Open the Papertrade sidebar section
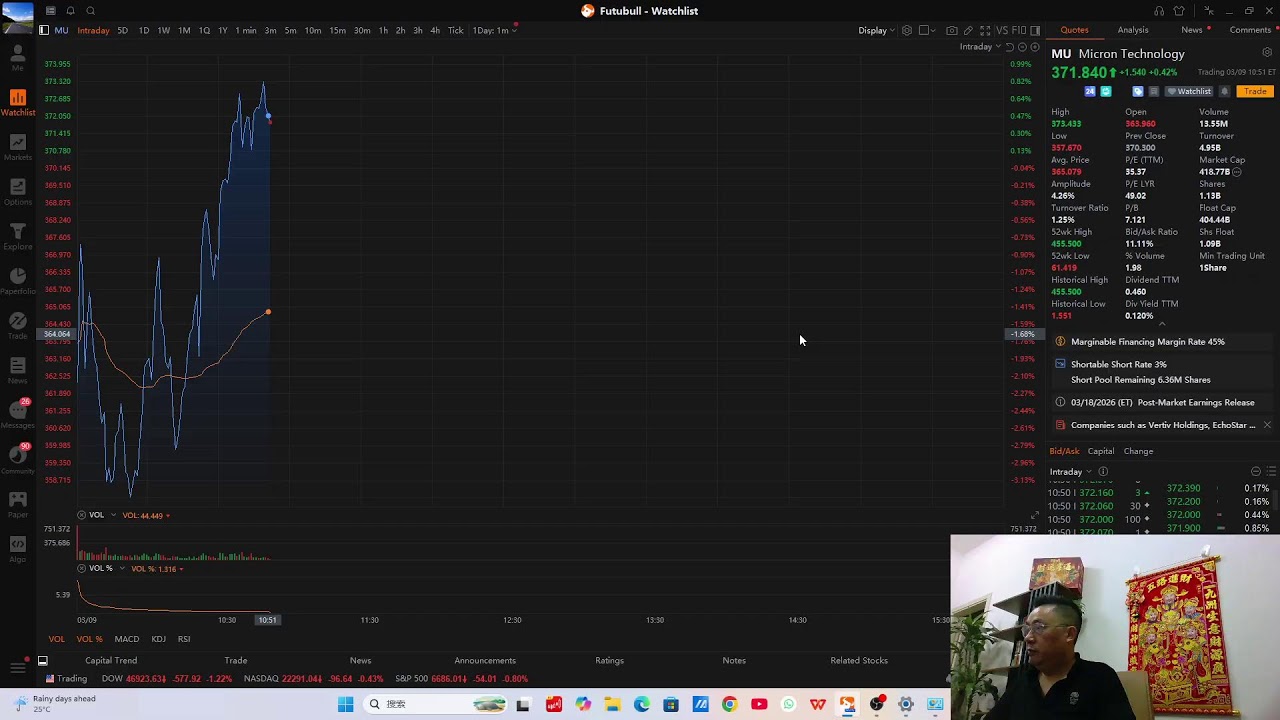 pos(17,281)
